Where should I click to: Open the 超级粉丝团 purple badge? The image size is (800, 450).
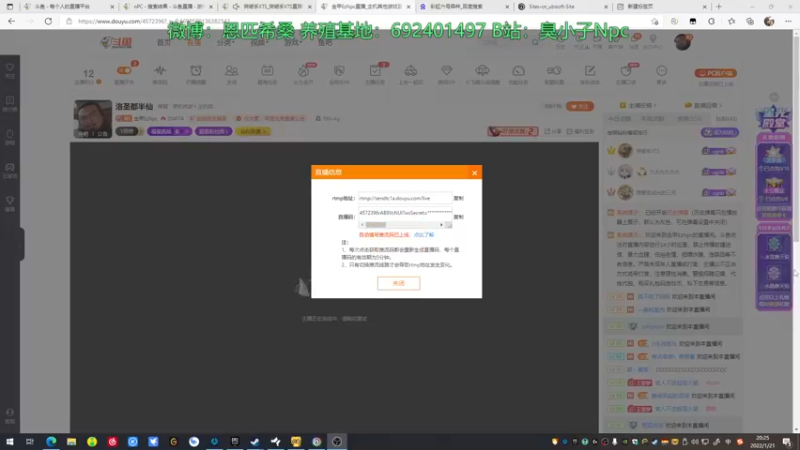(x=213, y=131)
